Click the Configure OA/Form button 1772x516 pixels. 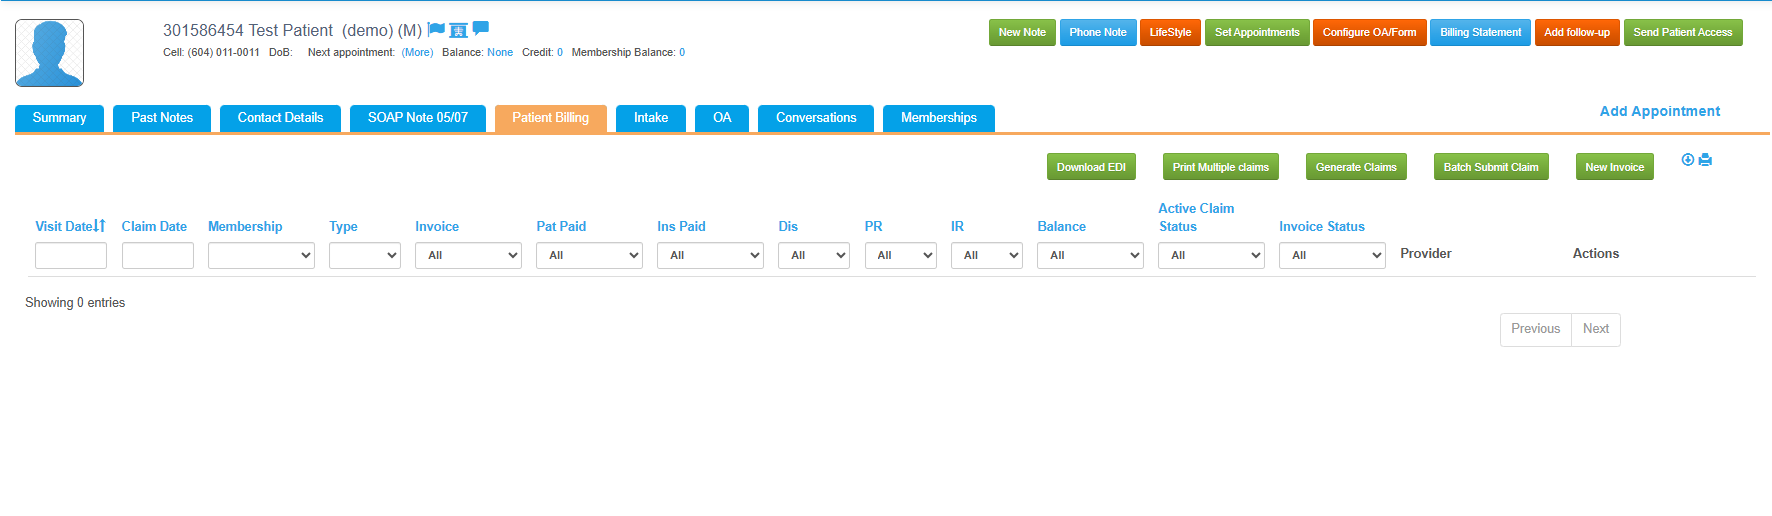[1370, 33]
